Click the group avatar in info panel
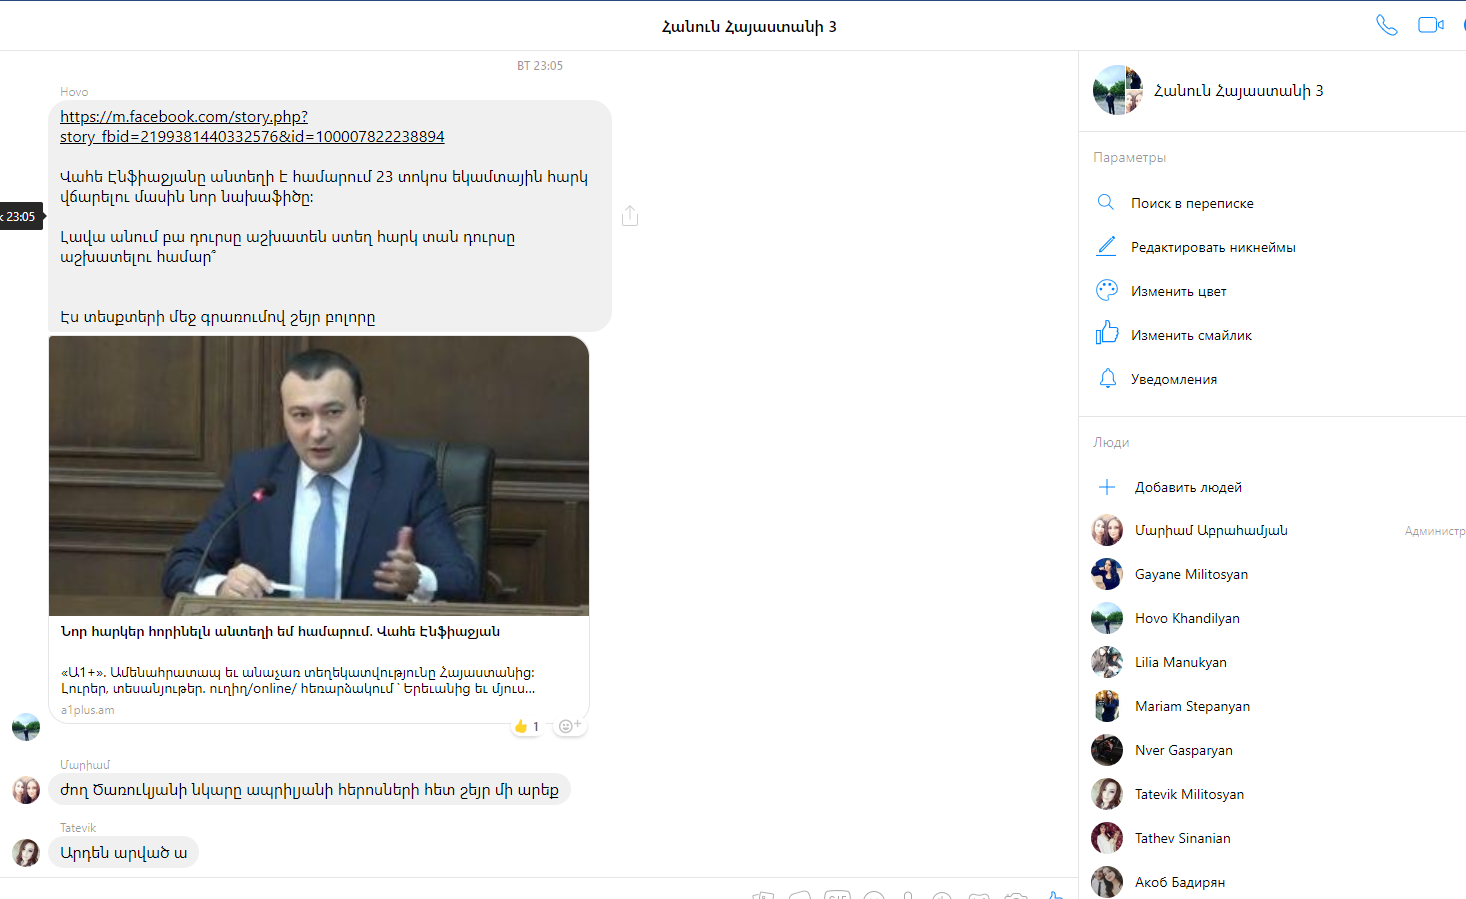The image size is (1466, 899). [1117, 91]
